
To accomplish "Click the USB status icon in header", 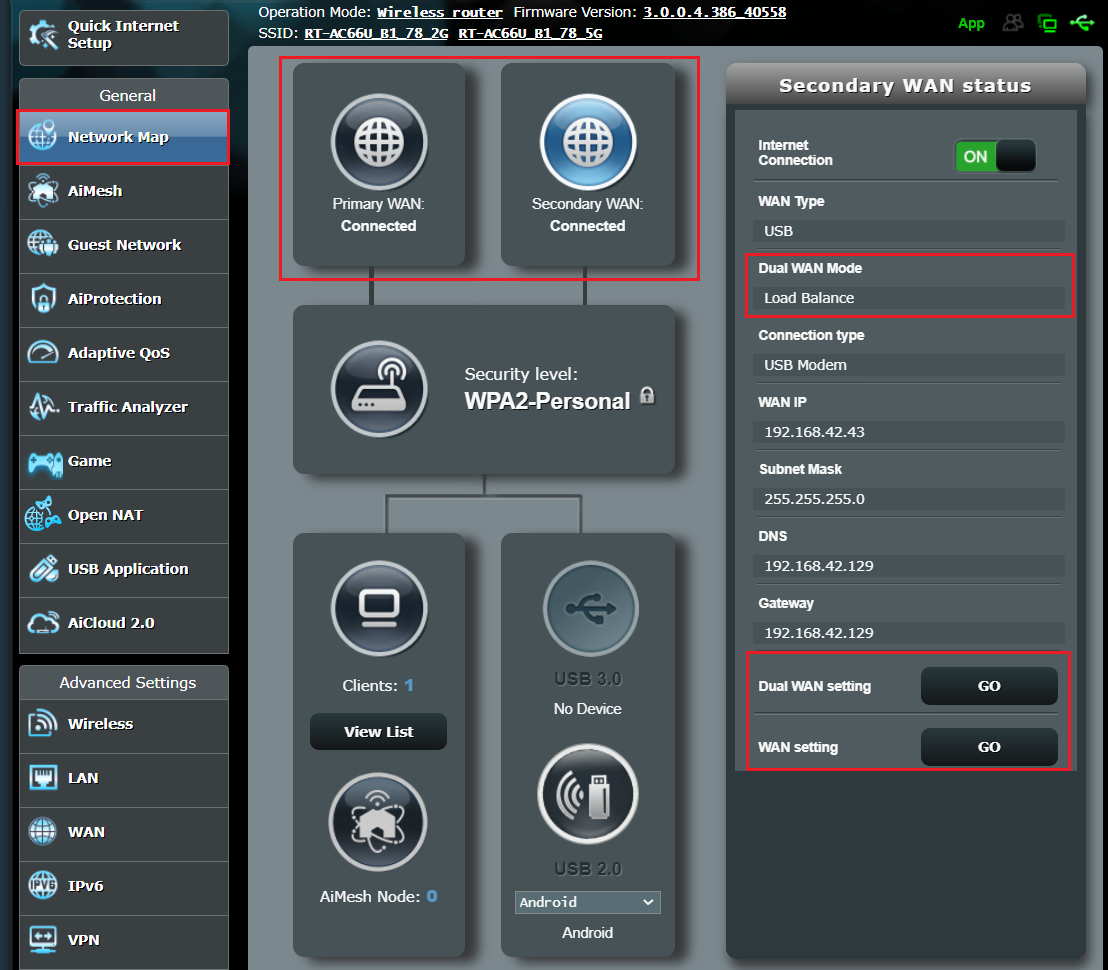I will tap(1082, 23).
